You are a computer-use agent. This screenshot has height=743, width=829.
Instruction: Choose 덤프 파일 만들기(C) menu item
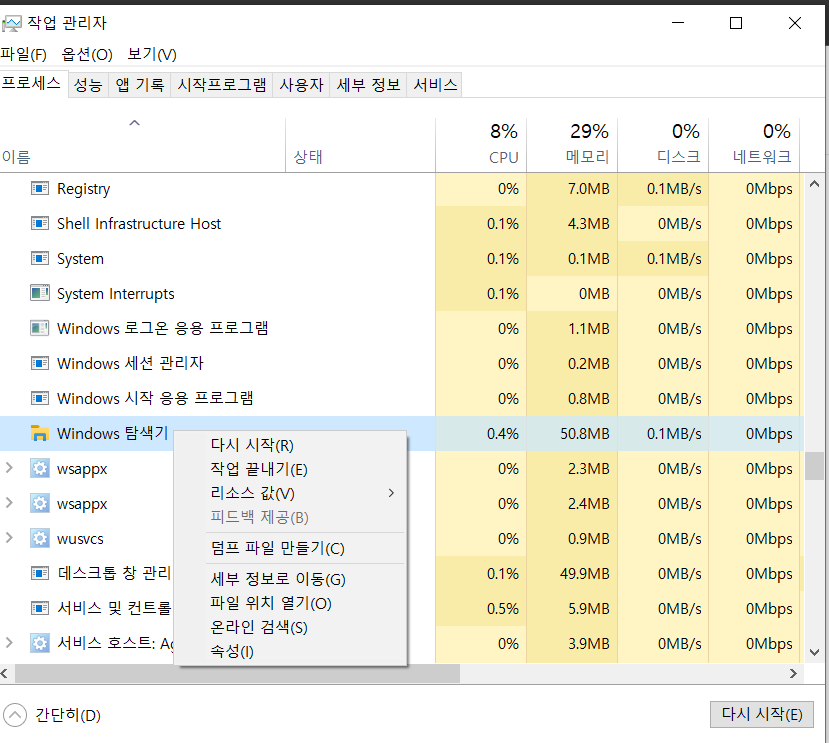290,548
